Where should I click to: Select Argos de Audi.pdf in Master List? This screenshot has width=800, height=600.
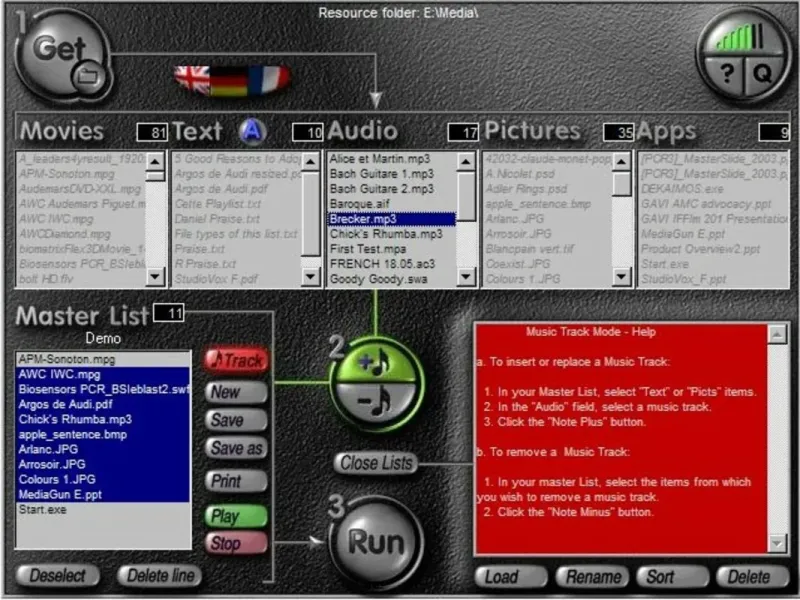point(104,405)
